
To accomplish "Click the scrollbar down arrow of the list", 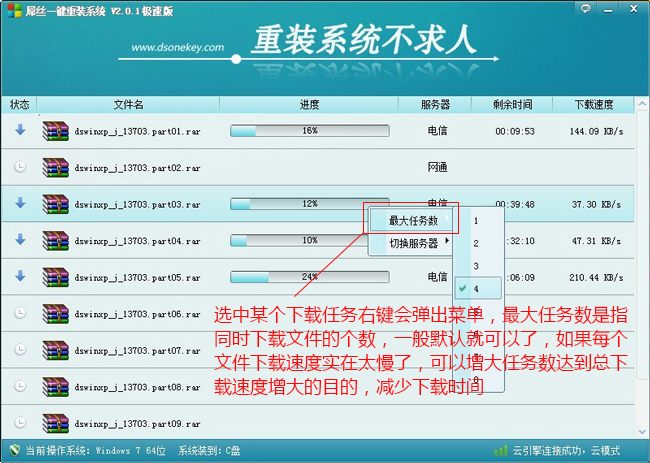I will coord(642,431).
